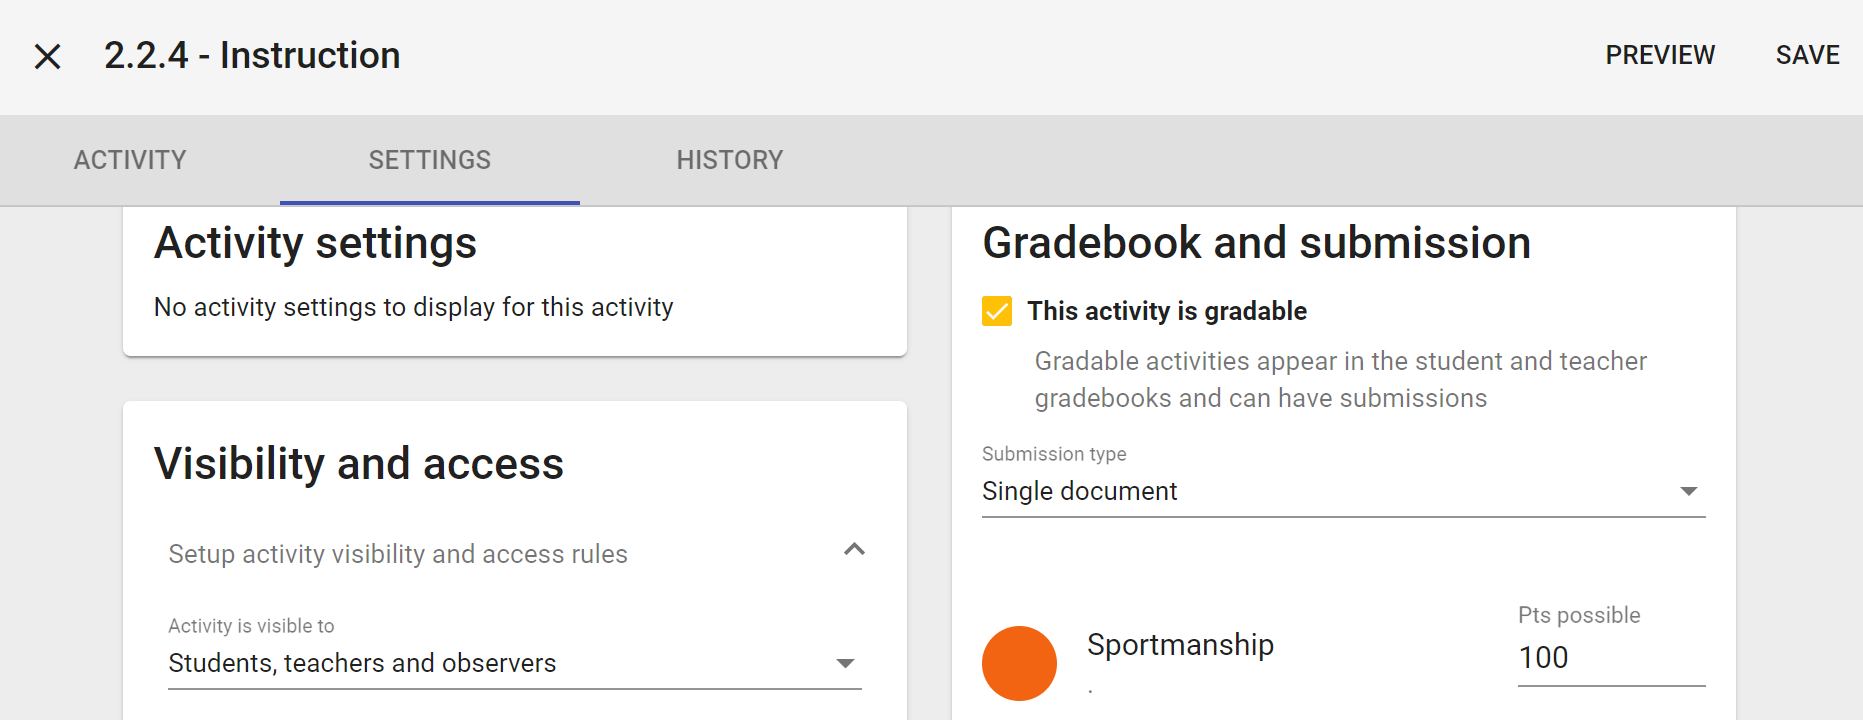Image resolution: width=1863 pixels, height=720 pixels.
Task: Select the orange Sportmanship category circle
Action: pyautogui.click(x=1019, y=663)
